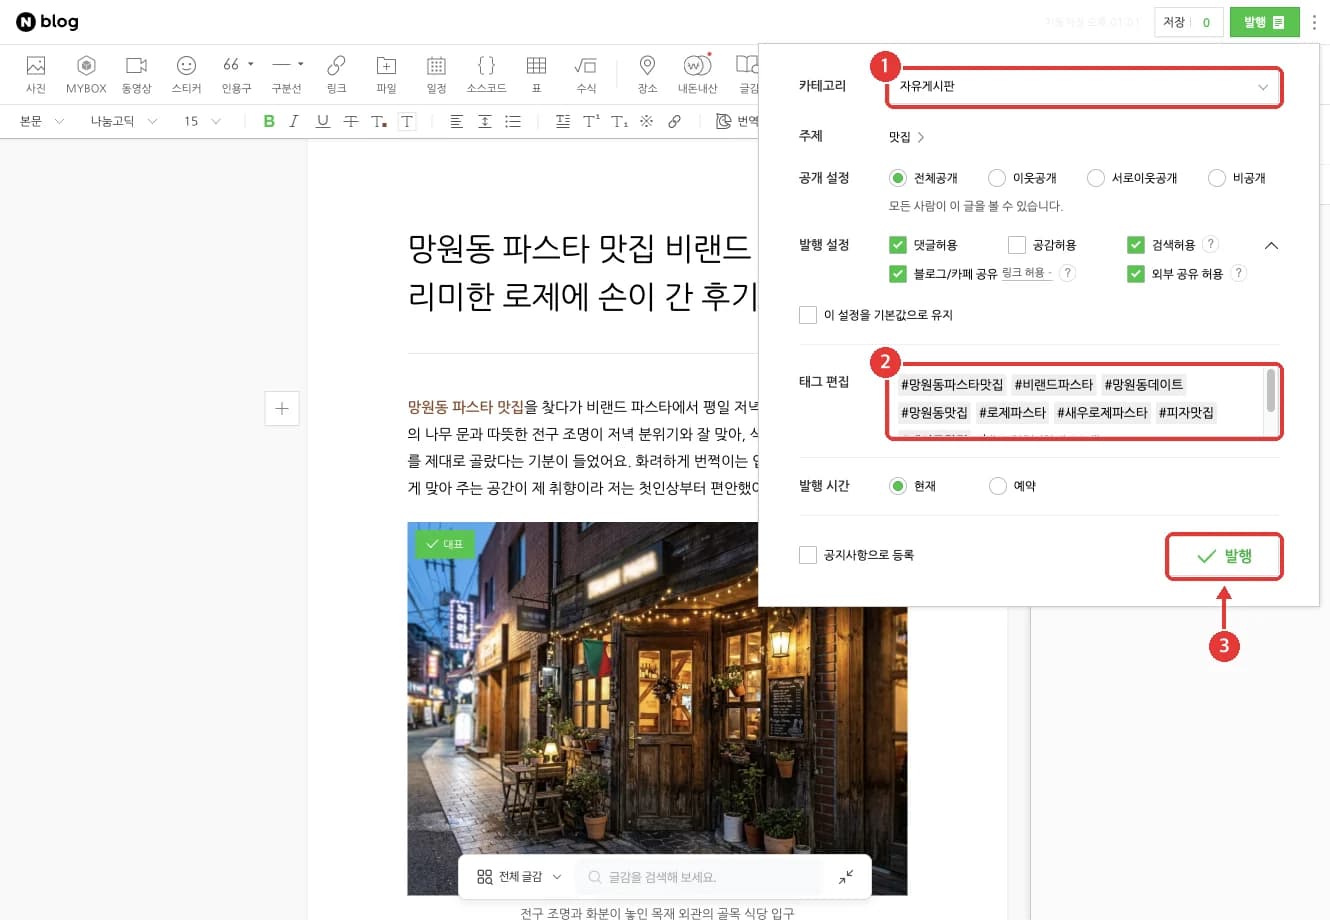
Task: Open the 자유게시판 category dropdown
Action: 1084,87
